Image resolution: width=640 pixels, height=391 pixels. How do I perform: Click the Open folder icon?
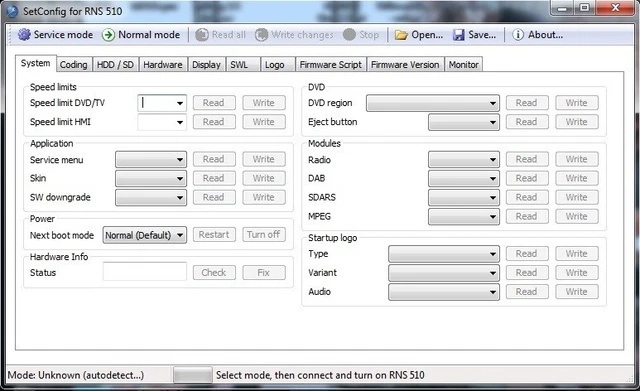[x=401, y=35]
